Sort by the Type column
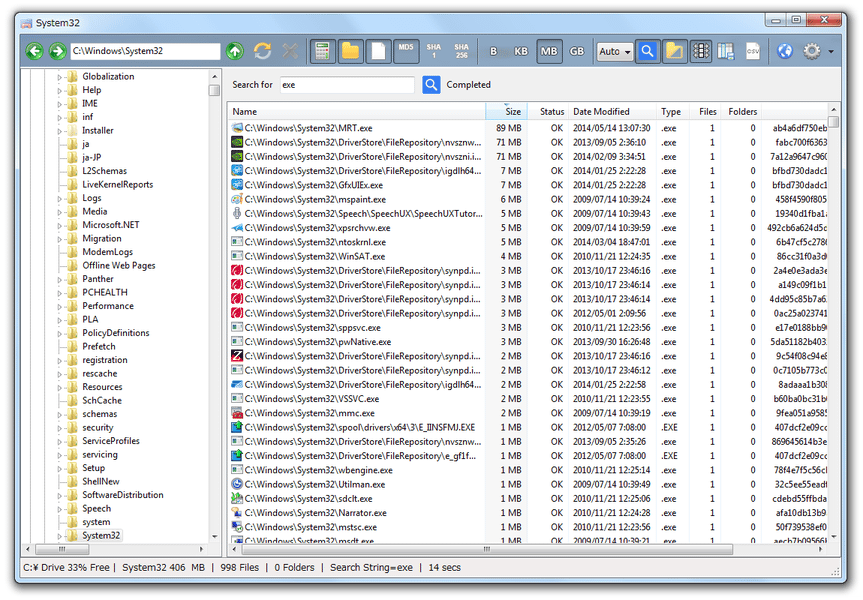 coord(673,111)
